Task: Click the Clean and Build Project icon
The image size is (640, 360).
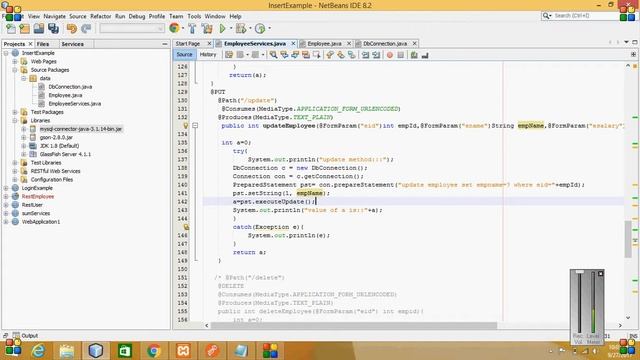Action: click(207, 29)
